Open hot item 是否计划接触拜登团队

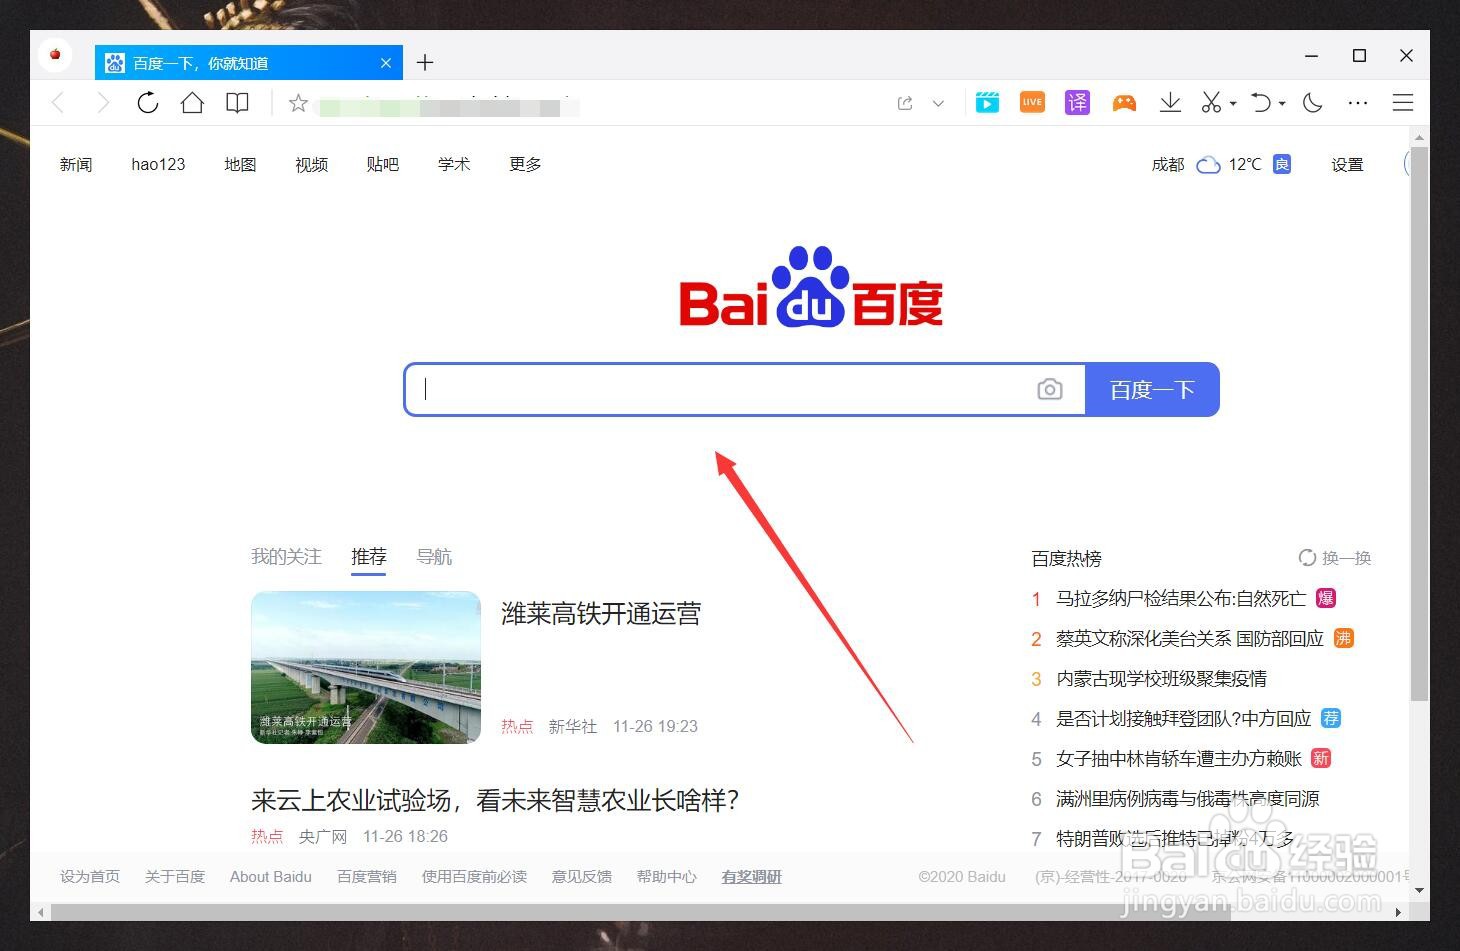tap(1183, 718)
